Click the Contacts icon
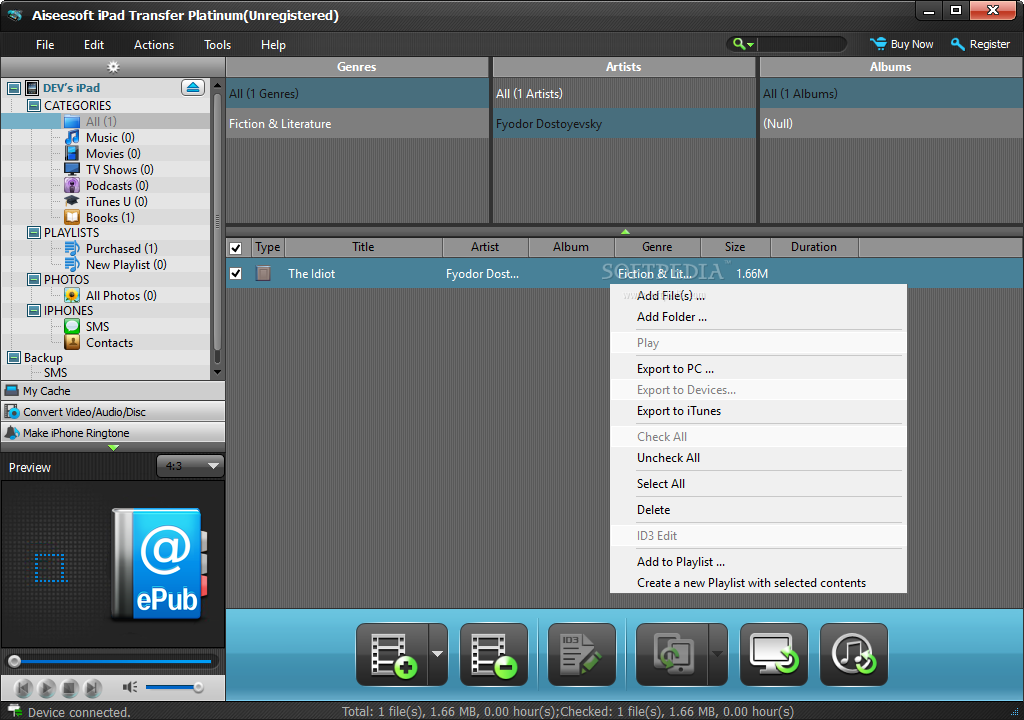This screenshot has width=1024, height=720. tap(72, 343)
